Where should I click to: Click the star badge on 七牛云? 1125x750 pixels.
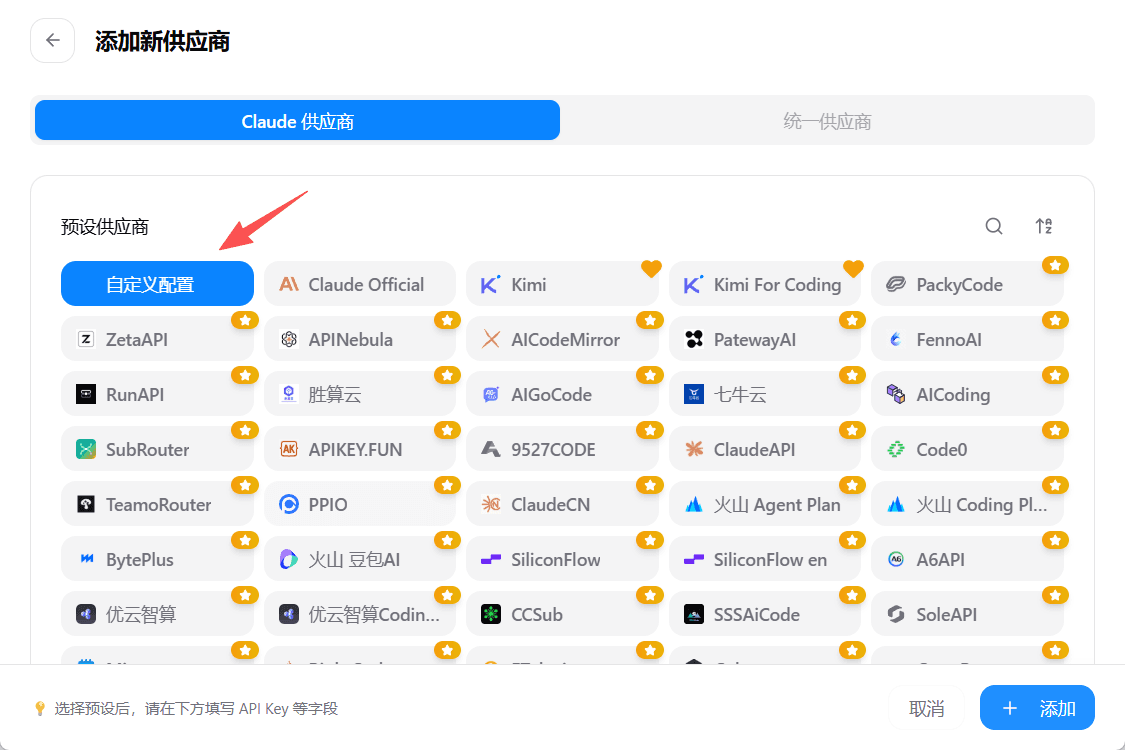(852, 375)
